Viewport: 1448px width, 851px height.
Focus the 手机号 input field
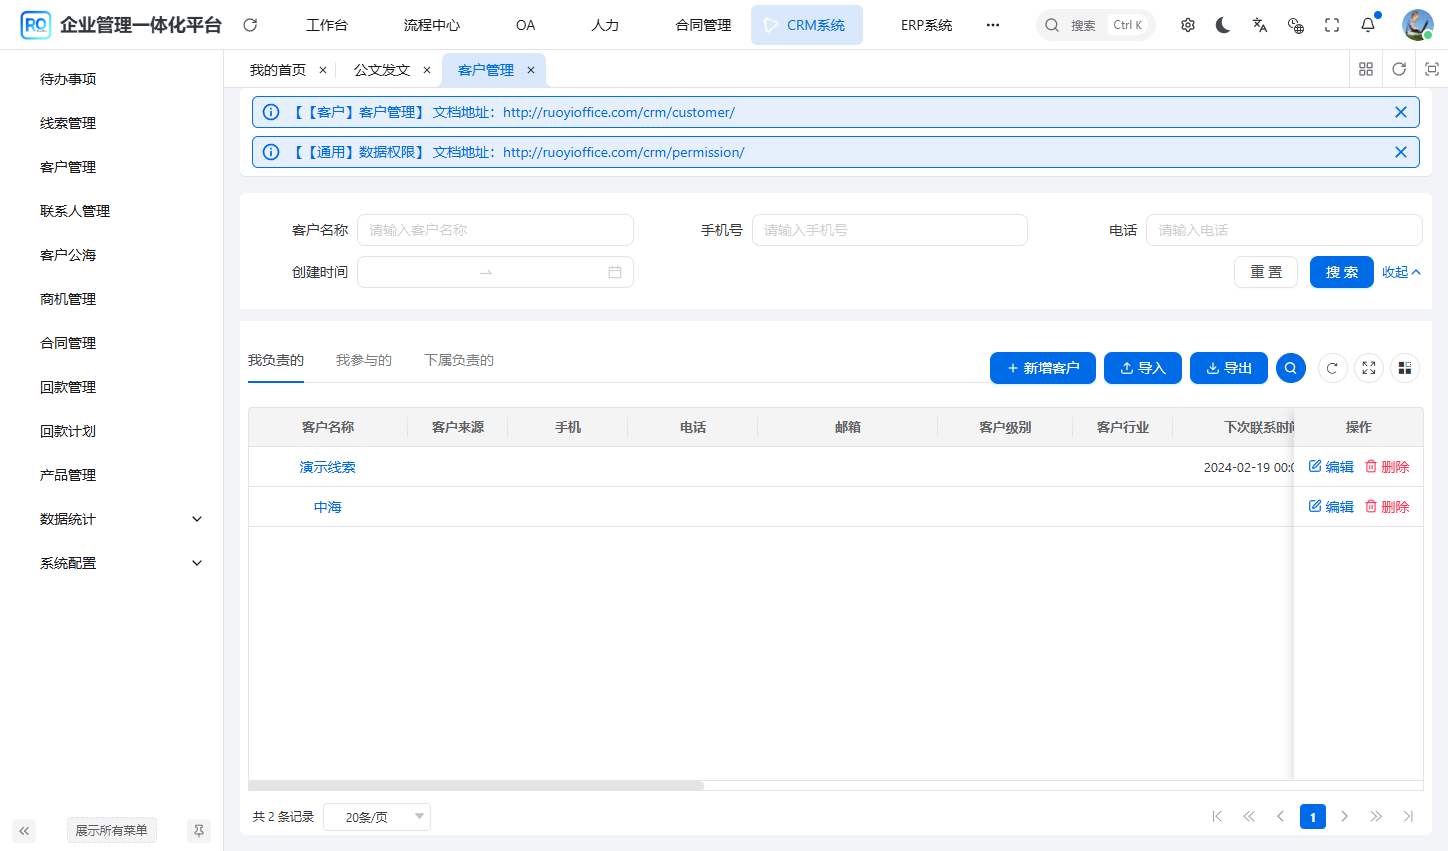(890, 230)
